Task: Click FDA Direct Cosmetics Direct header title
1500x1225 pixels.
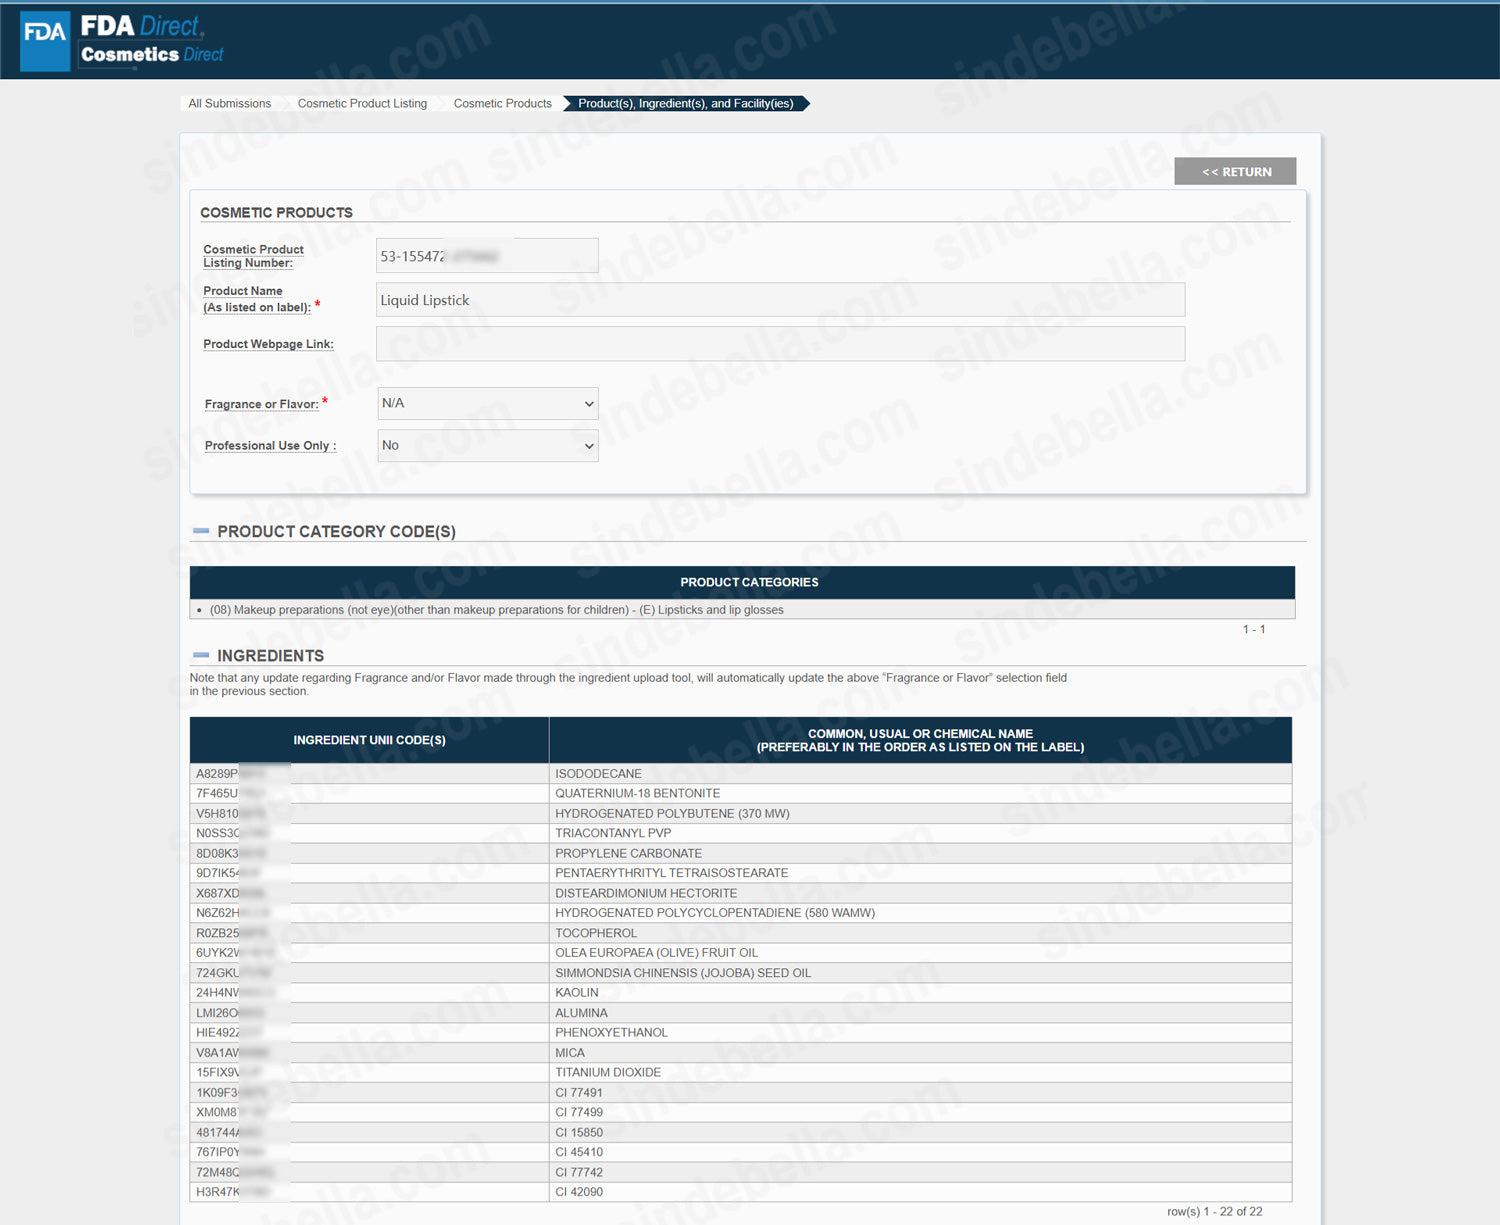Action: [152, 40]
